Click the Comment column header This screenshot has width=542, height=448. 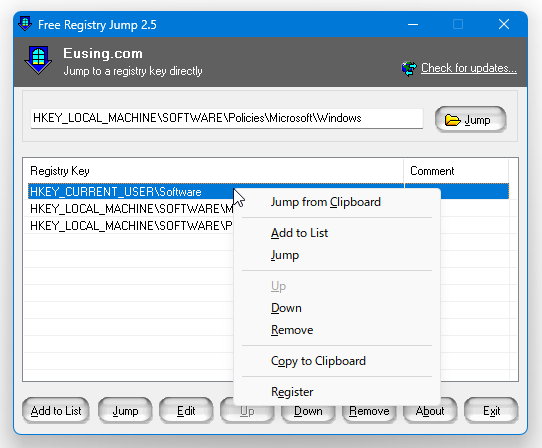(456, 171)
